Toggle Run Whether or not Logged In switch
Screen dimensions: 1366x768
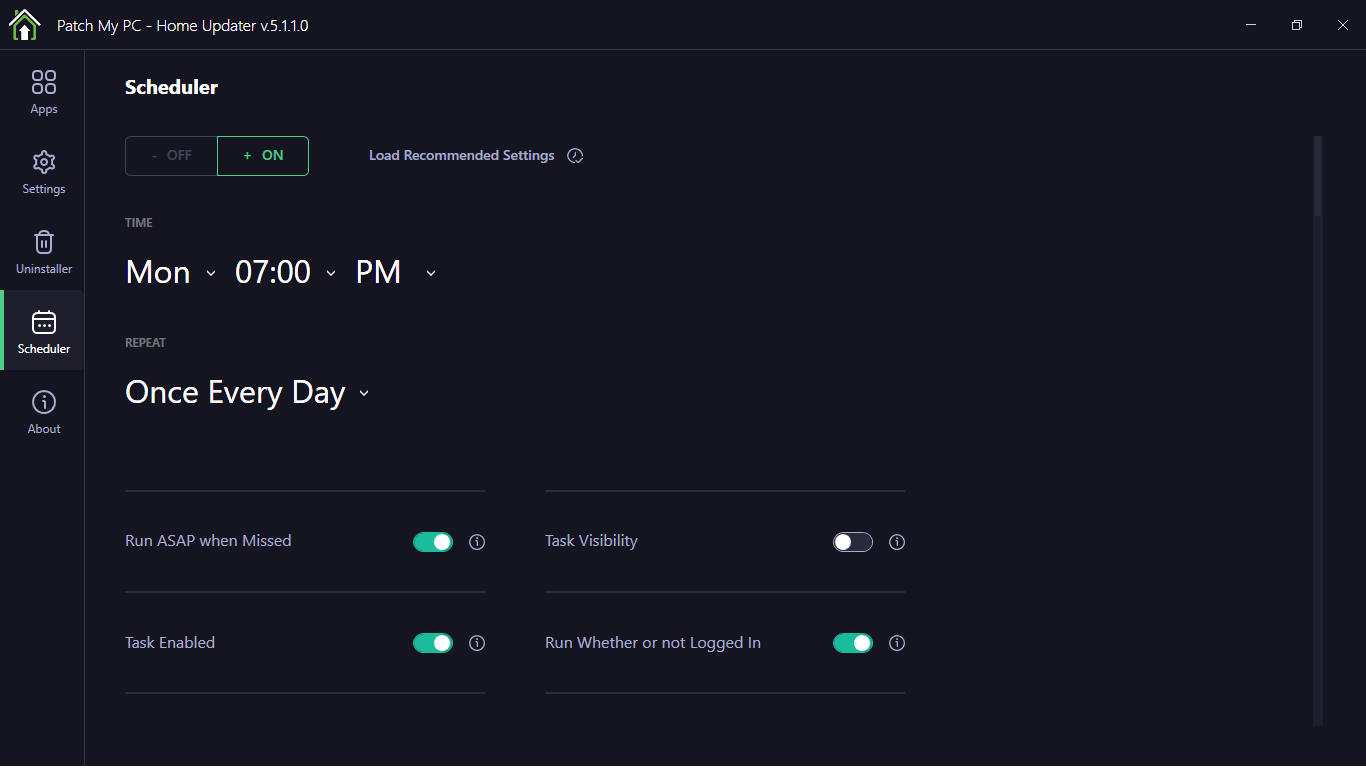pos(853,643)
